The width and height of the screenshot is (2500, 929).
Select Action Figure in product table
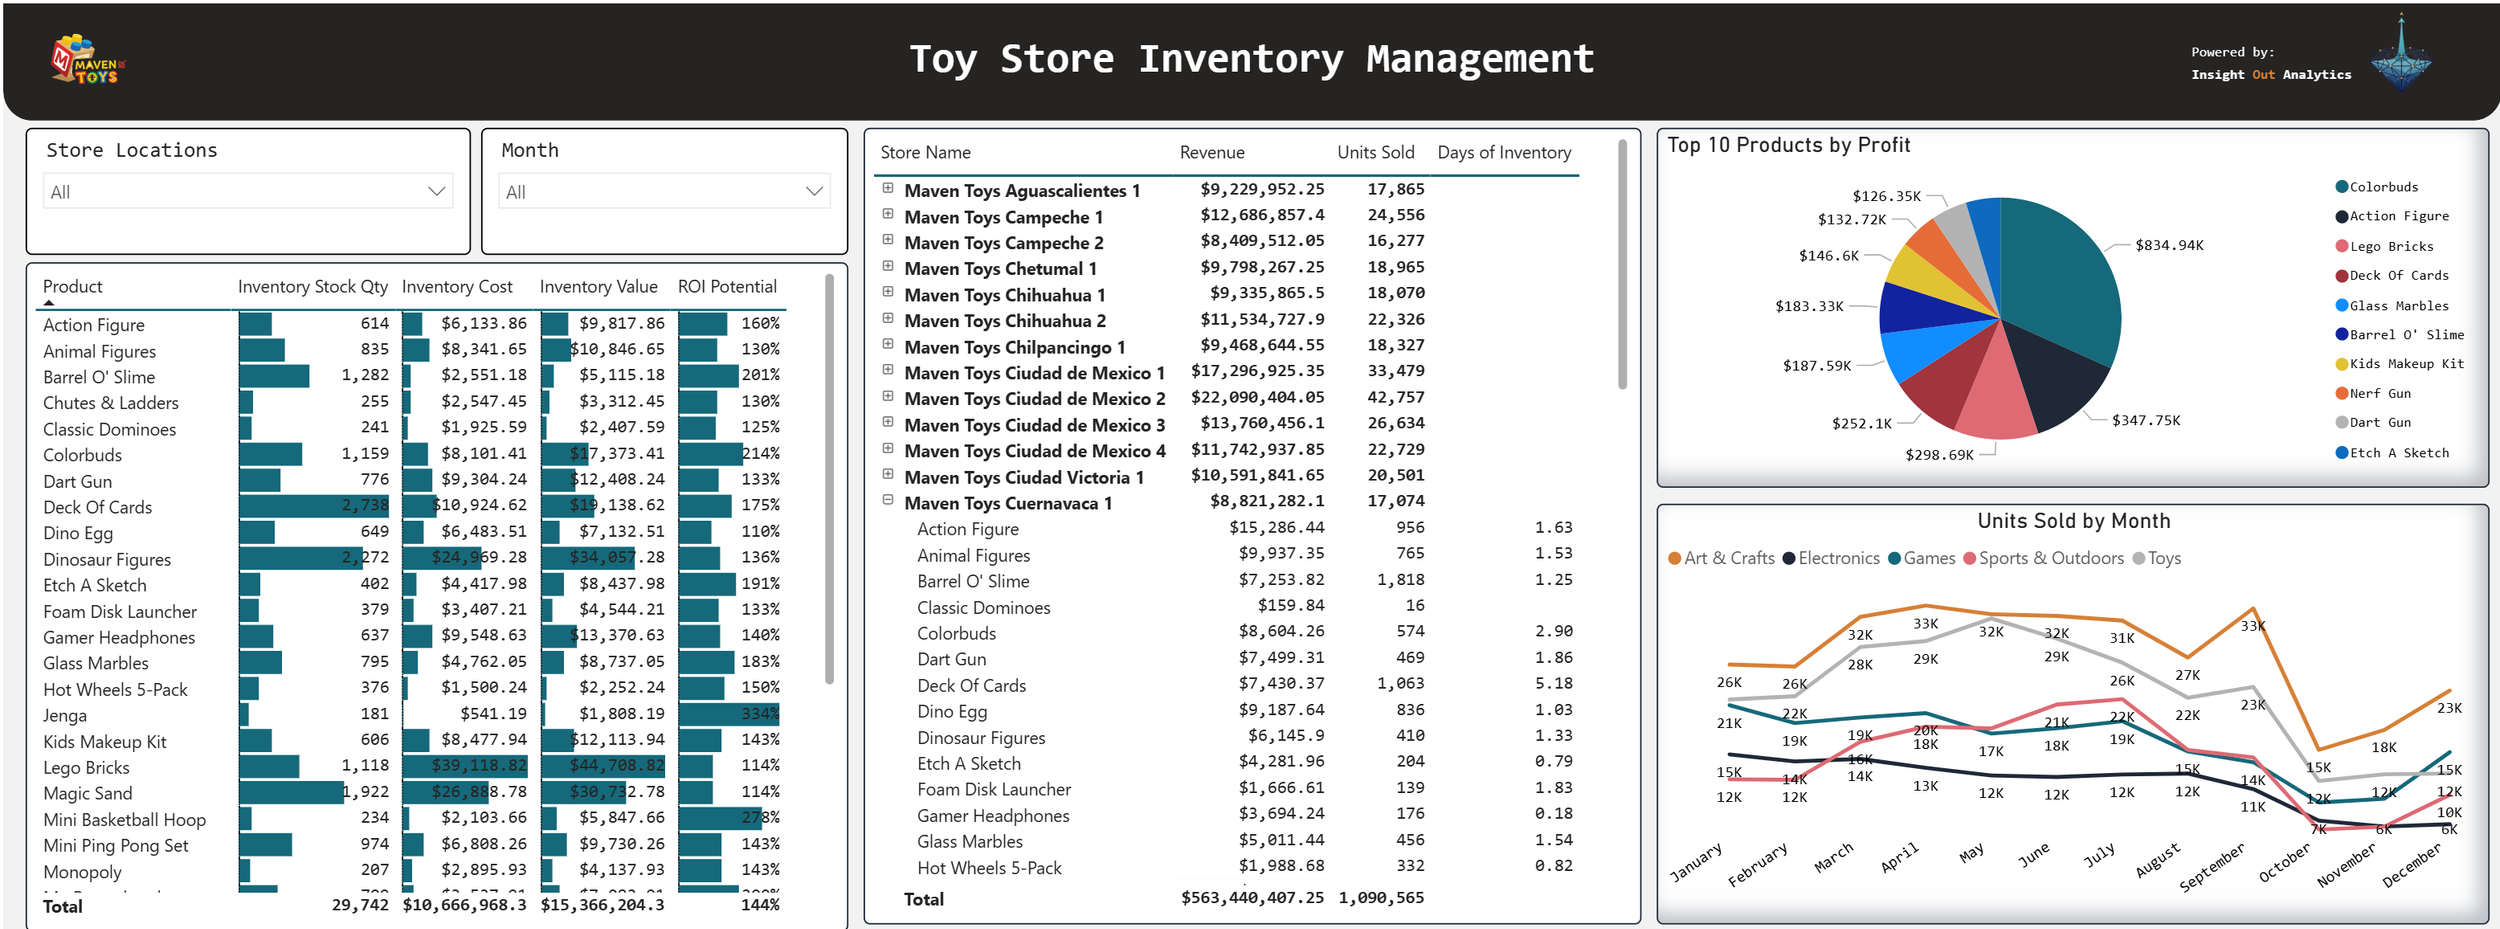tap(94, 325)
